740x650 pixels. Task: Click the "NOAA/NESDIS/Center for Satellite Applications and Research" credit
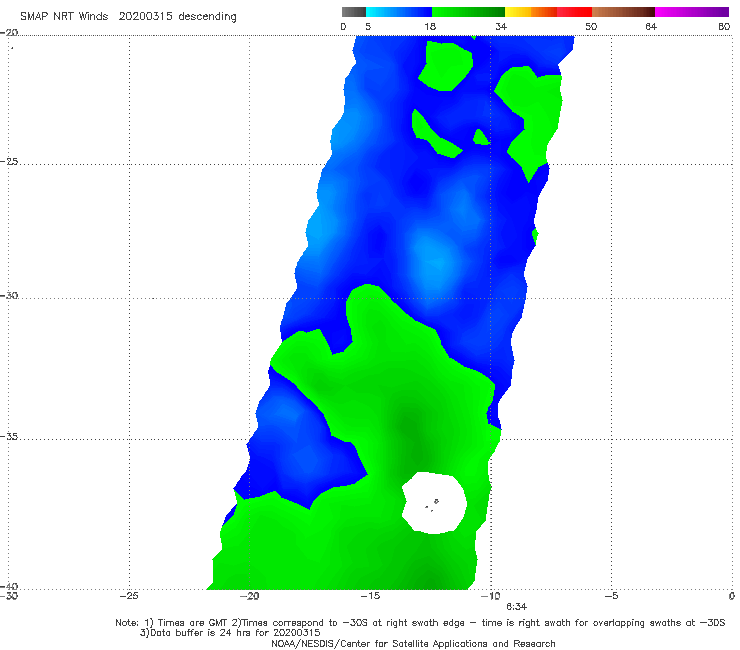click(413, 643)
